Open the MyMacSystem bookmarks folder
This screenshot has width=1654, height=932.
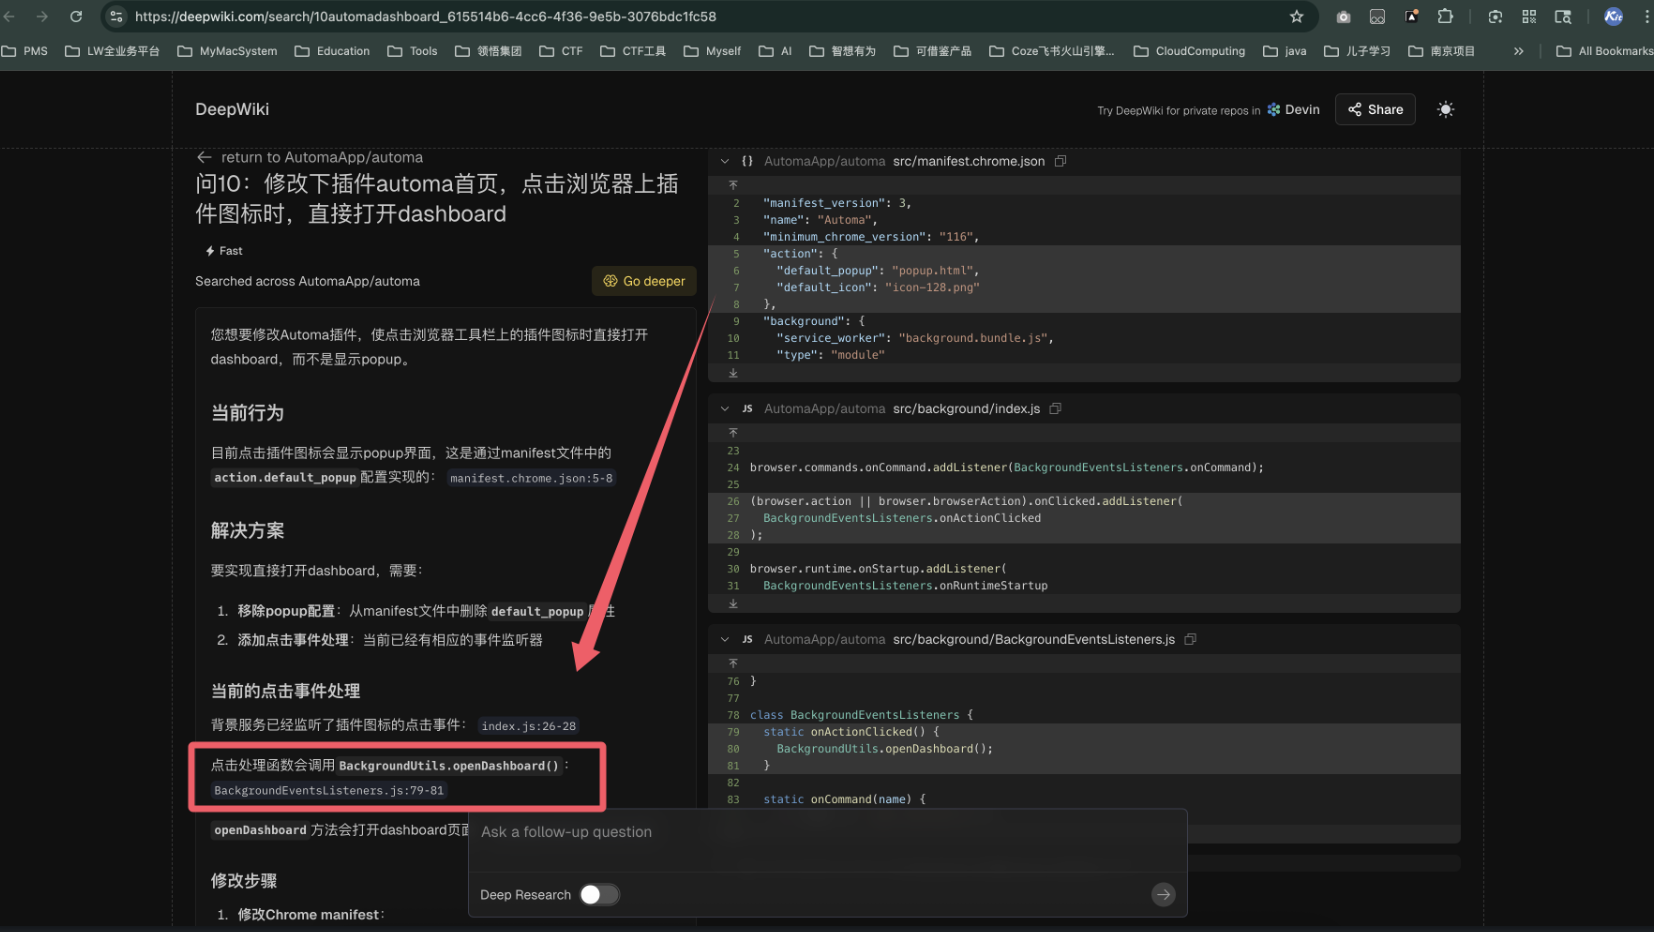coord(227,51)
